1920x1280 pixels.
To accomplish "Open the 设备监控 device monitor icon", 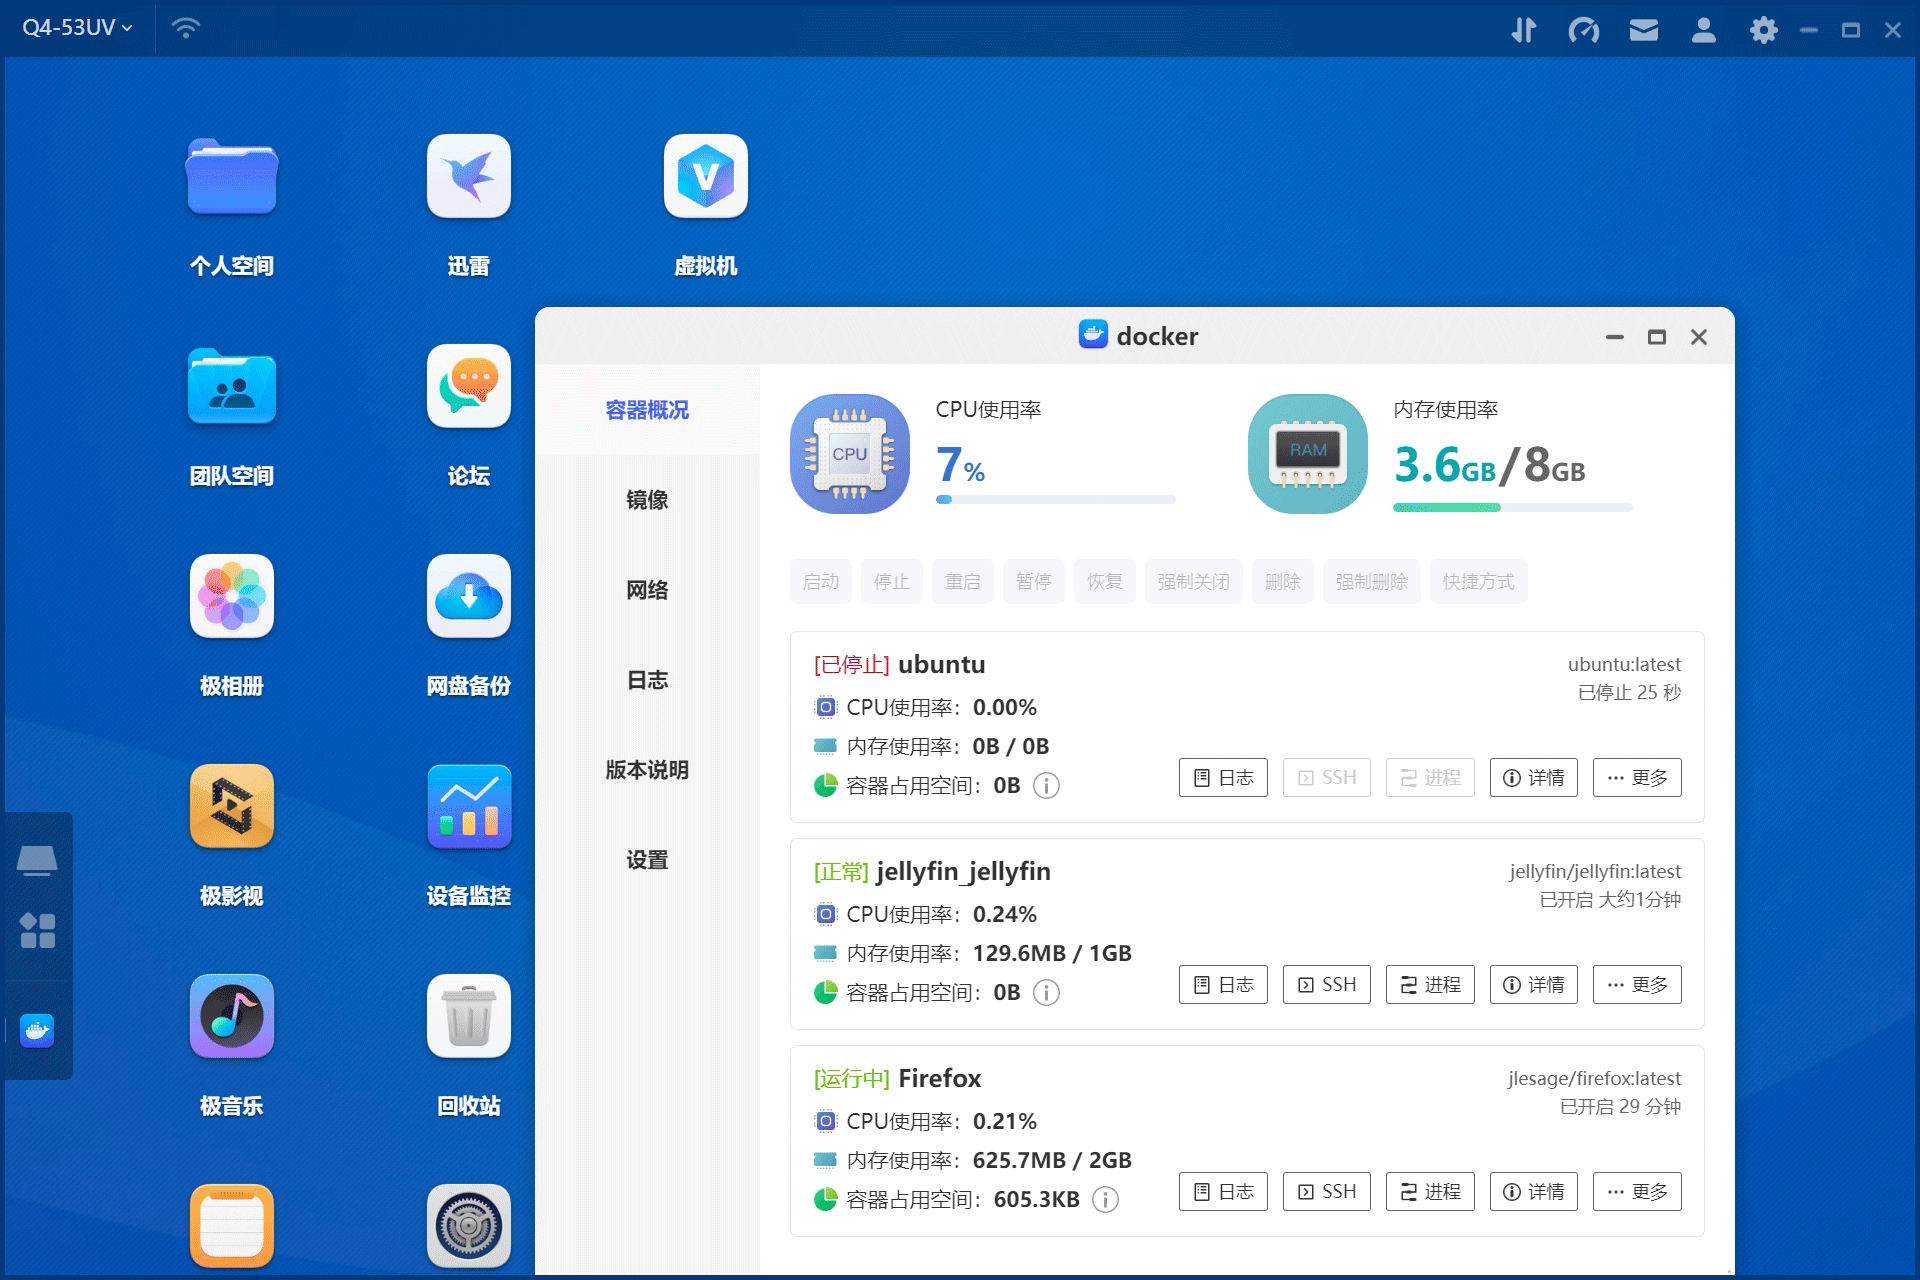I will click(x=468, y=806).
